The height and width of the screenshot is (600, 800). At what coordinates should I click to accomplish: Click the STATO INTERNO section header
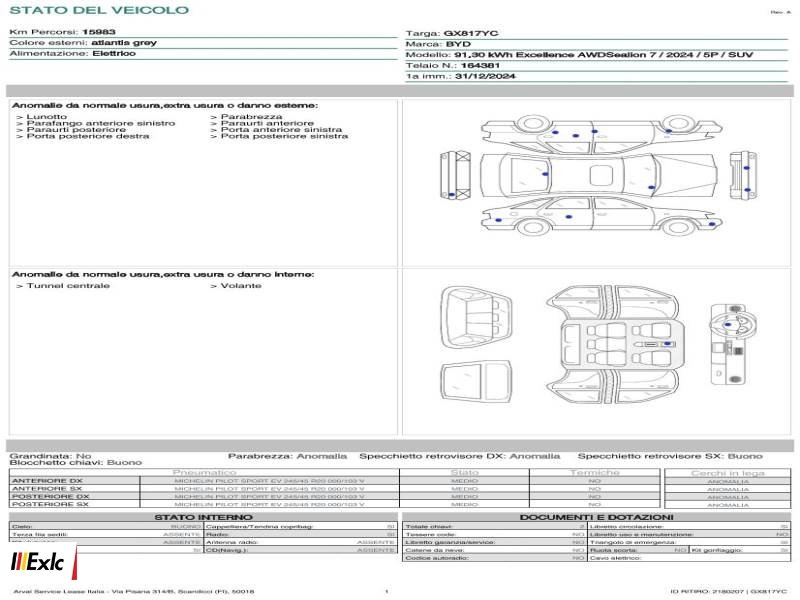tap(203, 517)
